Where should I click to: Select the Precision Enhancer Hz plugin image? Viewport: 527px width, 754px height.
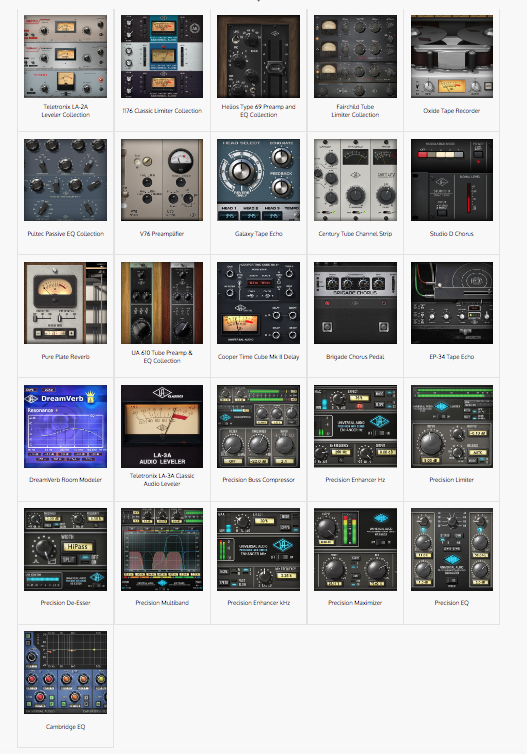point(355,426)
